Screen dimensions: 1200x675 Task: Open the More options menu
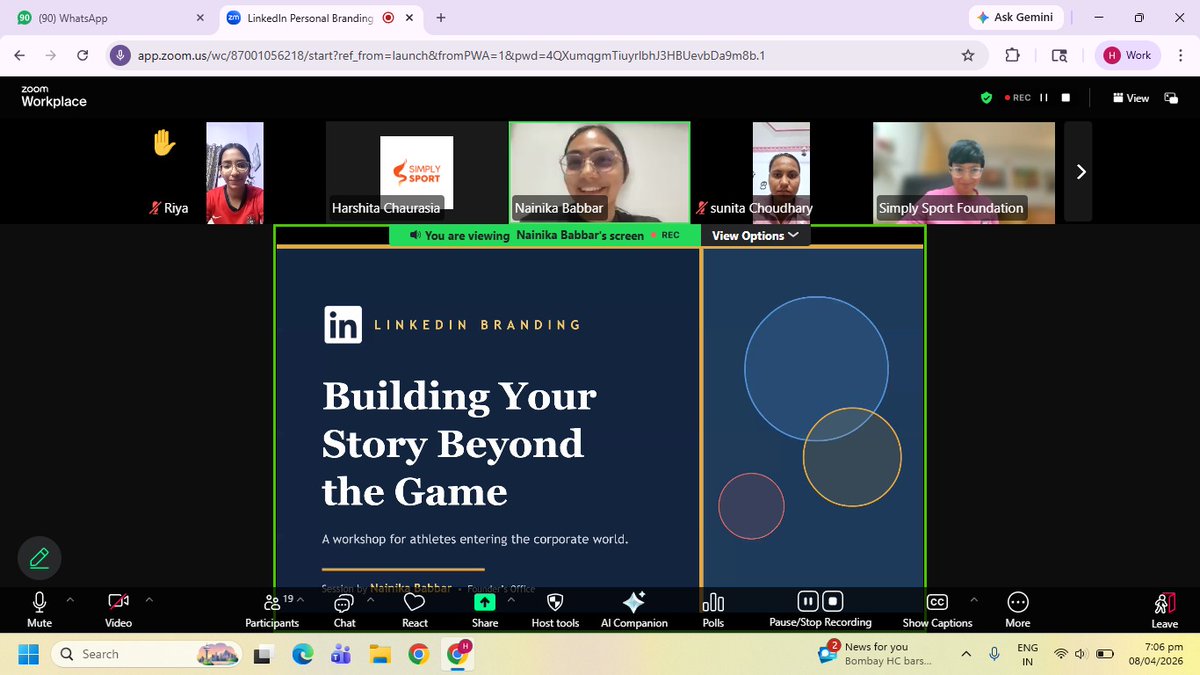[x=1018, y=609]
